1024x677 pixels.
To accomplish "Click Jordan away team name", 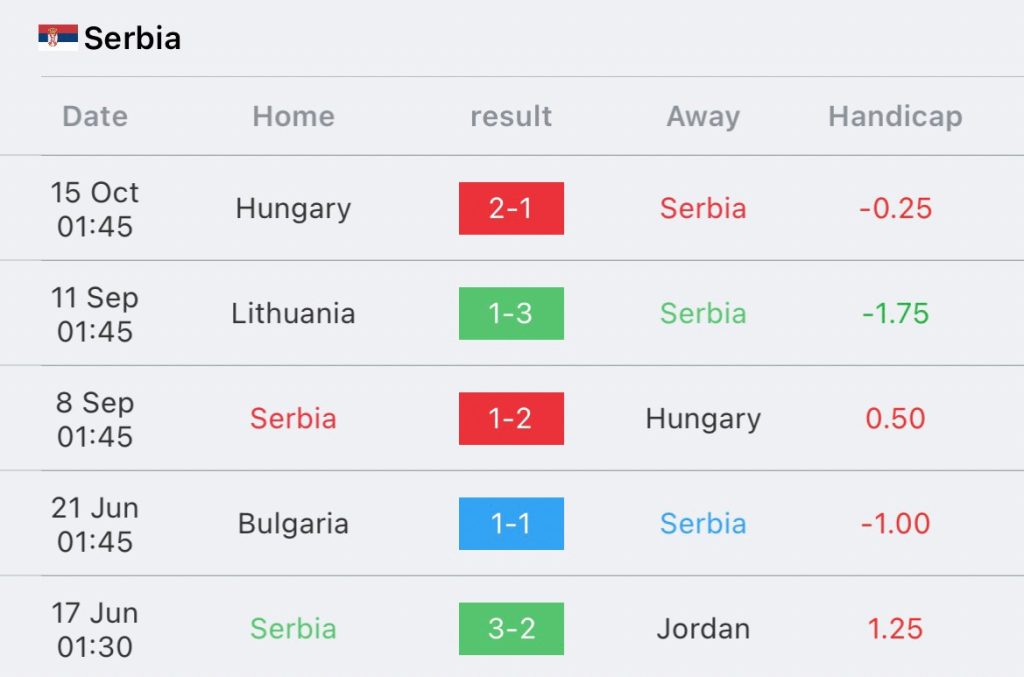I will pos(703,628).
